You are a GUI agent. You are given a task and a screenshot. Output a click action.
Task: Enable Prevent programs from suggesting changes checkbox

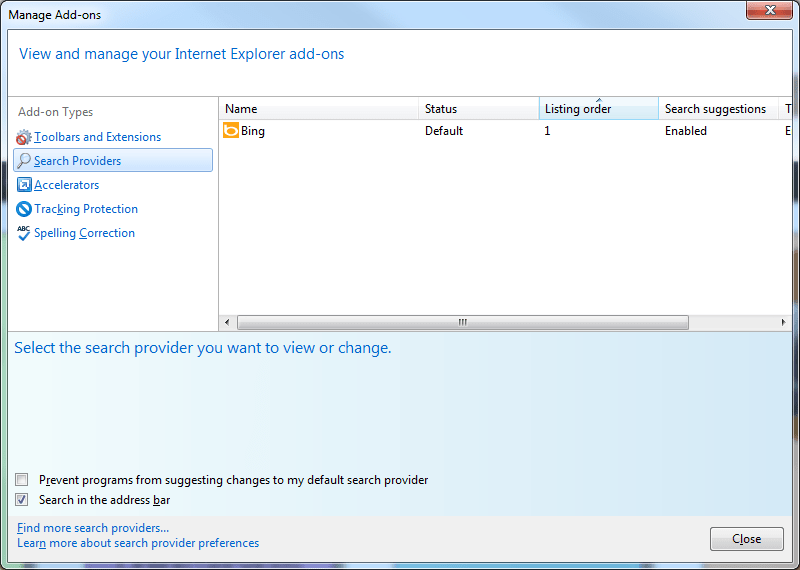[x=21, y=480]
